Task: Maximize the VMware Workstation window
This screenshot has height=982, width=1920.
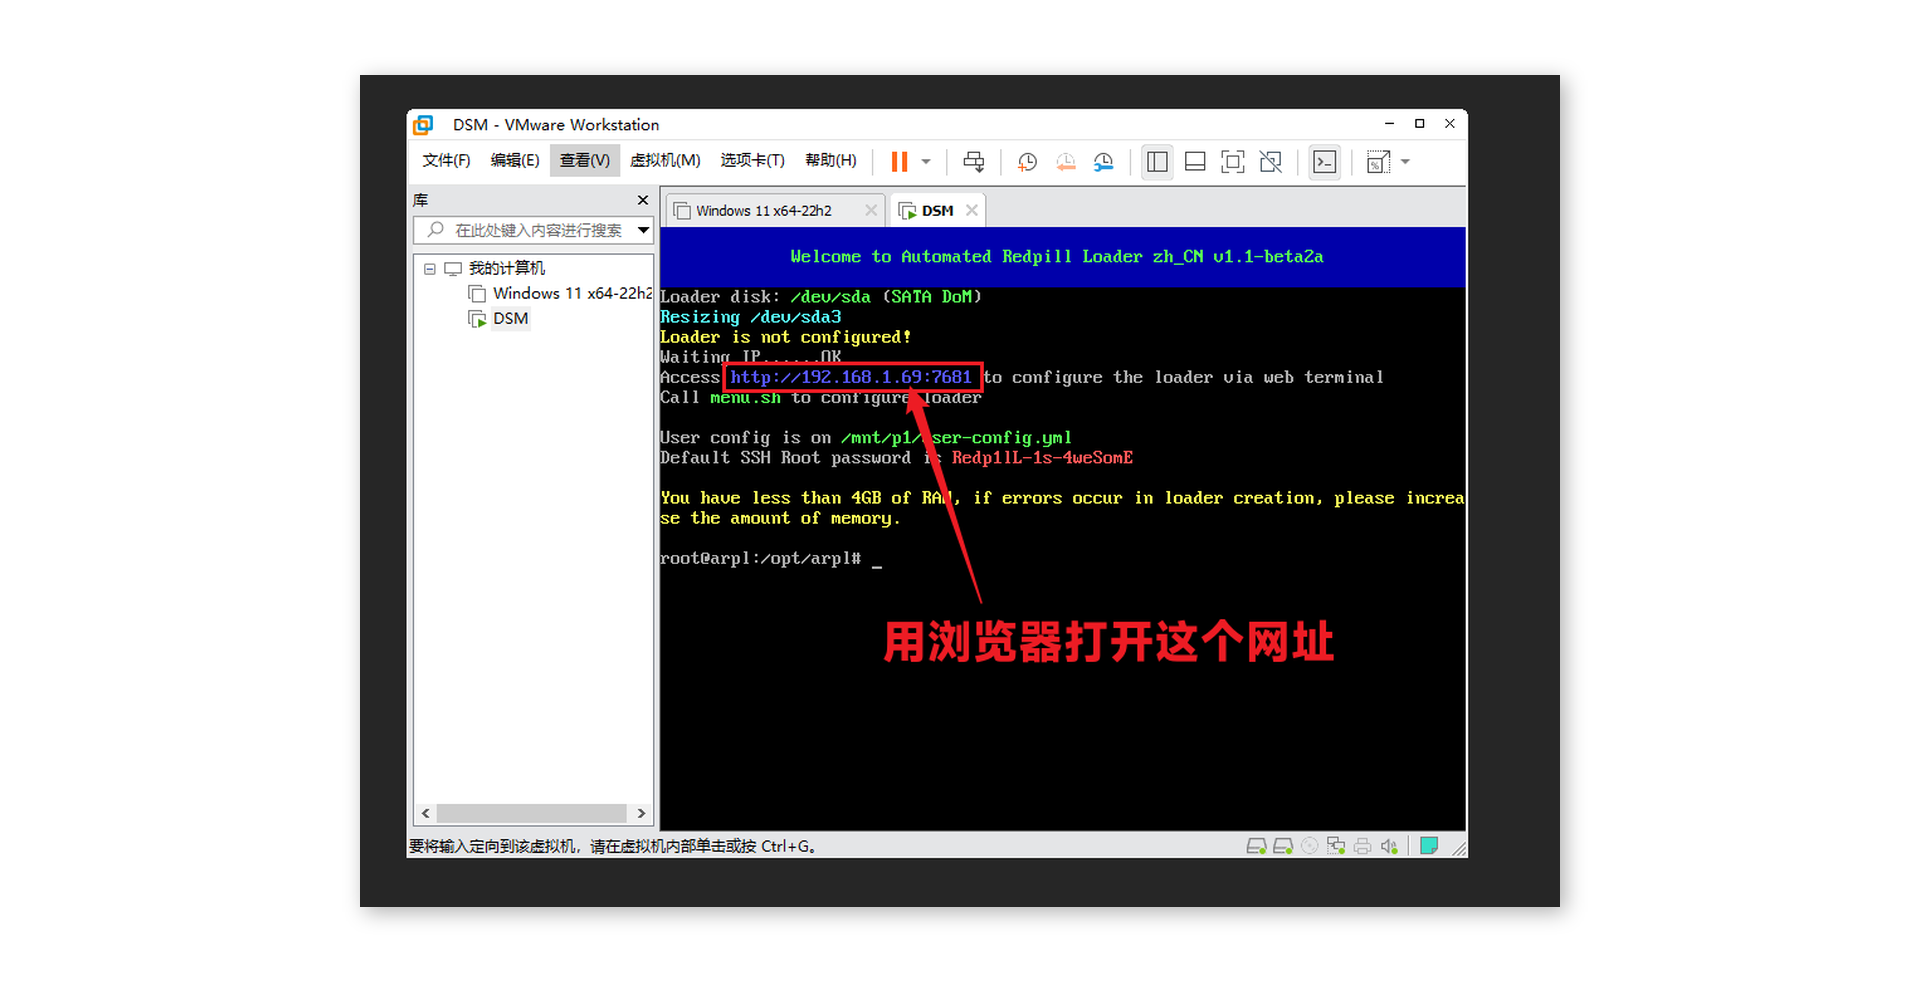Action: pos(1419,124)
